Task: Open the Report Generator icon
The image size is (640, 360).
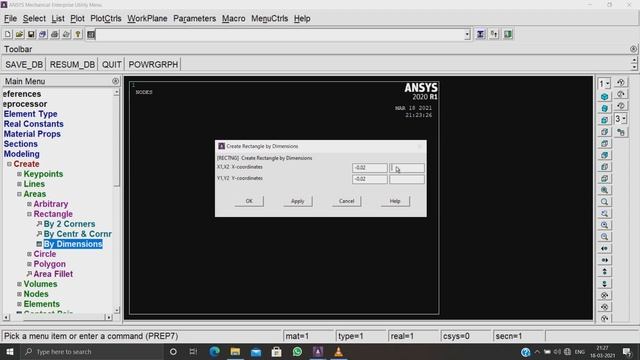Action: click(66, 34)
